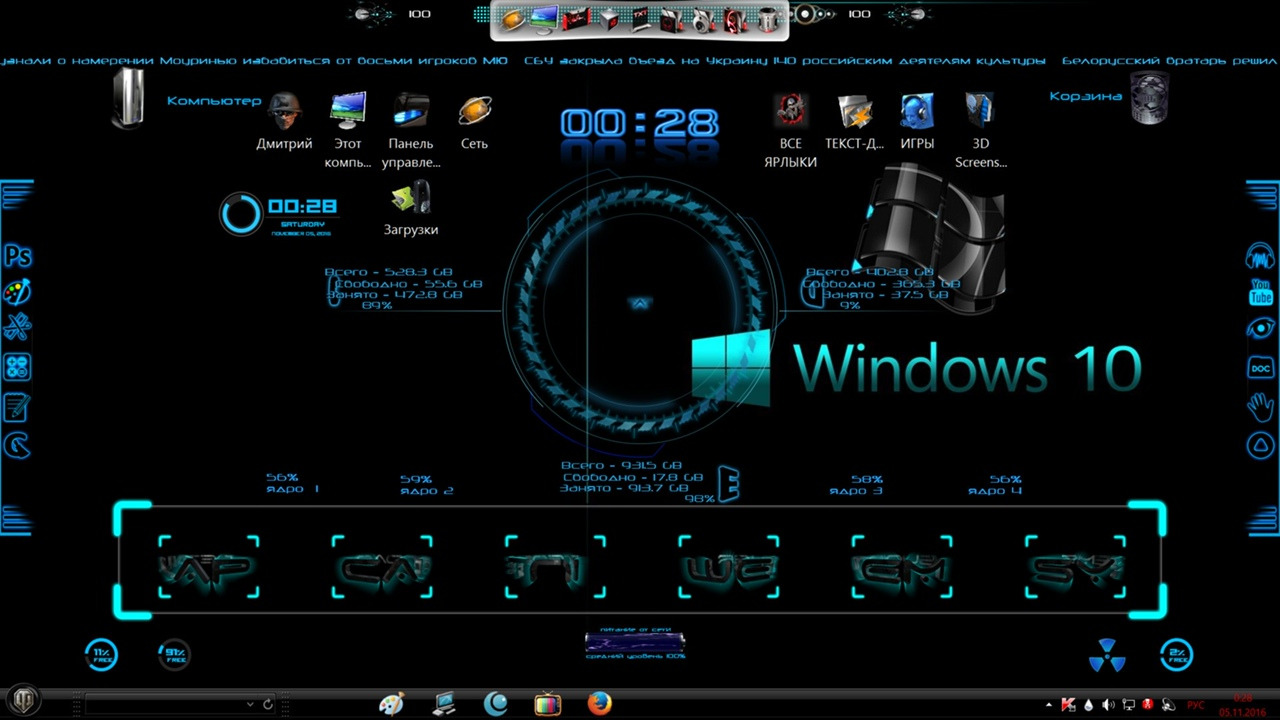Click the DOC icon in right sidebar
The image size is (1280, 720).
click(x=1260, y=368)
